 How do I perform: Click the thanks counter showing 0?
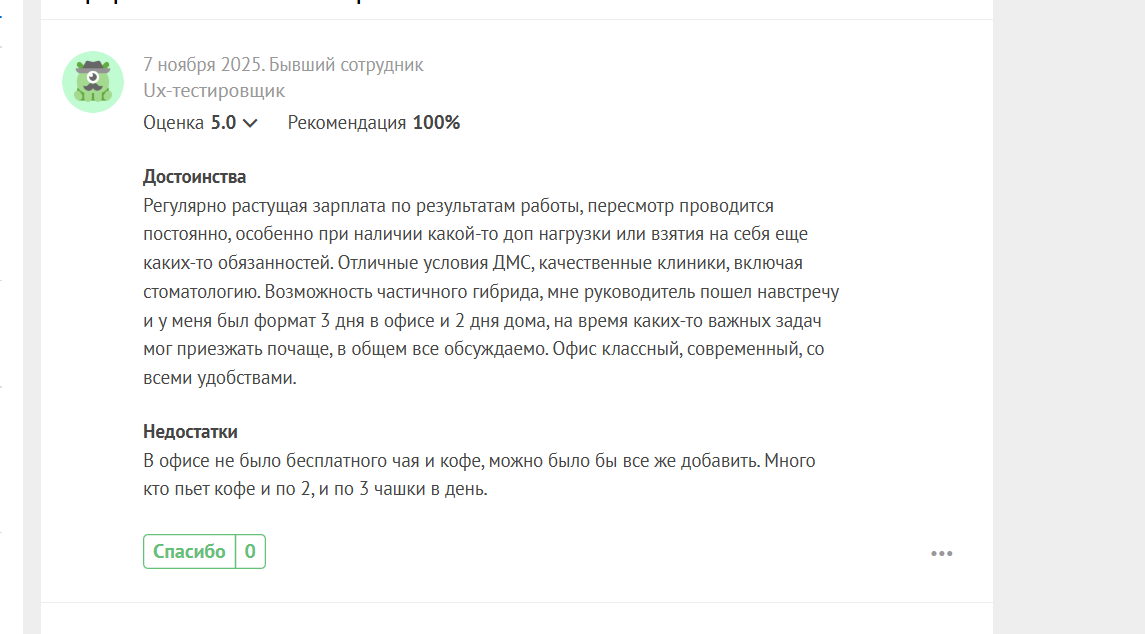(x=250, y=551)
